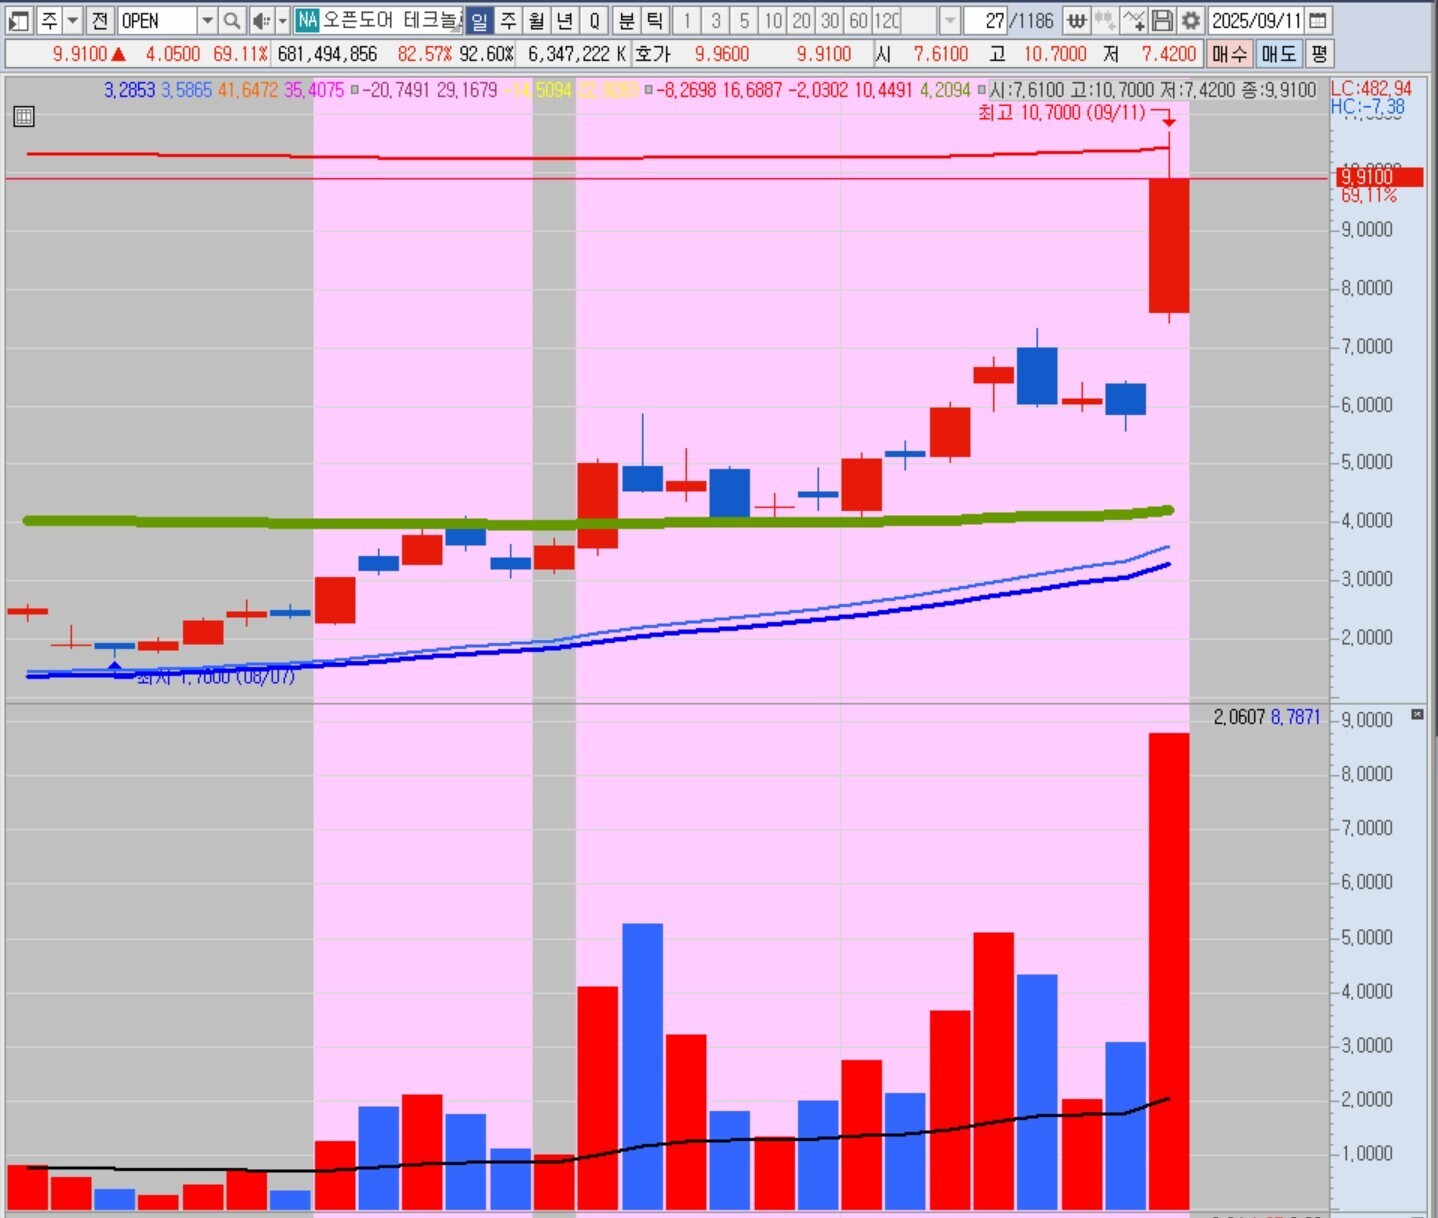Click the 매수 buy button
Image resolution: width=1438 pixels, height=1218 pixels.
tap(1229, 54)
